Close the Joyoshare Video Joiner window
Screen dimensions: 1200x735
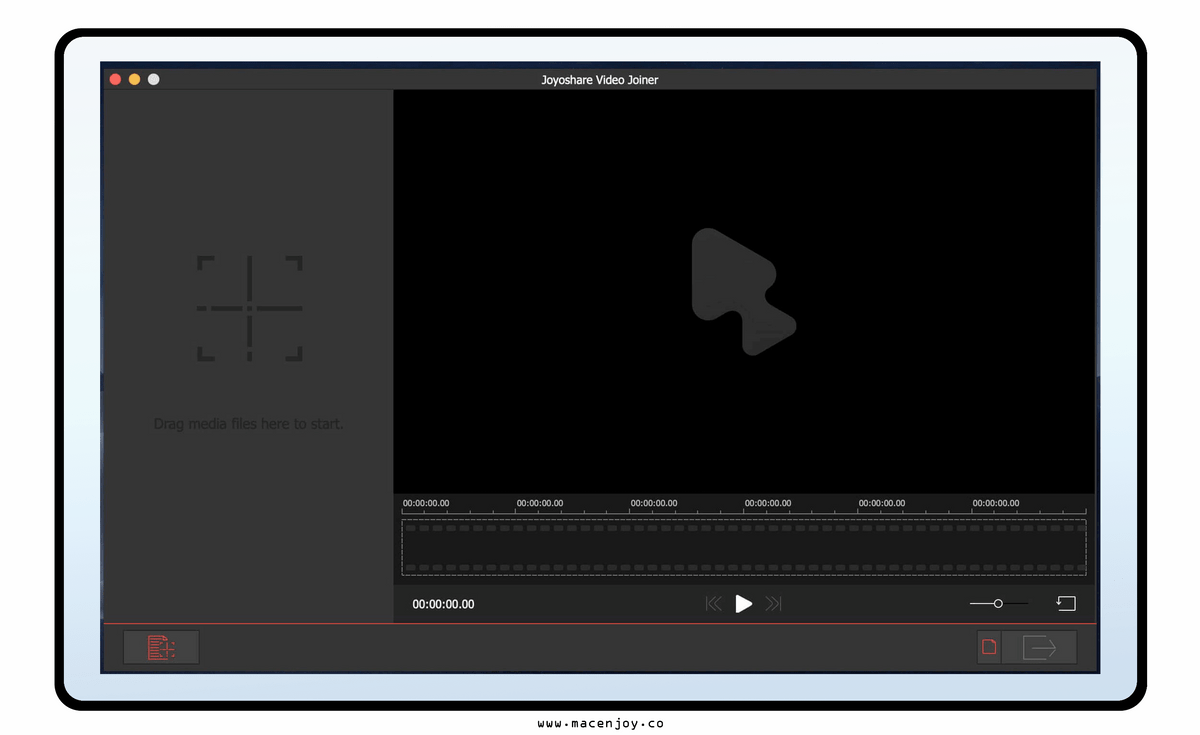click(115, 79)
